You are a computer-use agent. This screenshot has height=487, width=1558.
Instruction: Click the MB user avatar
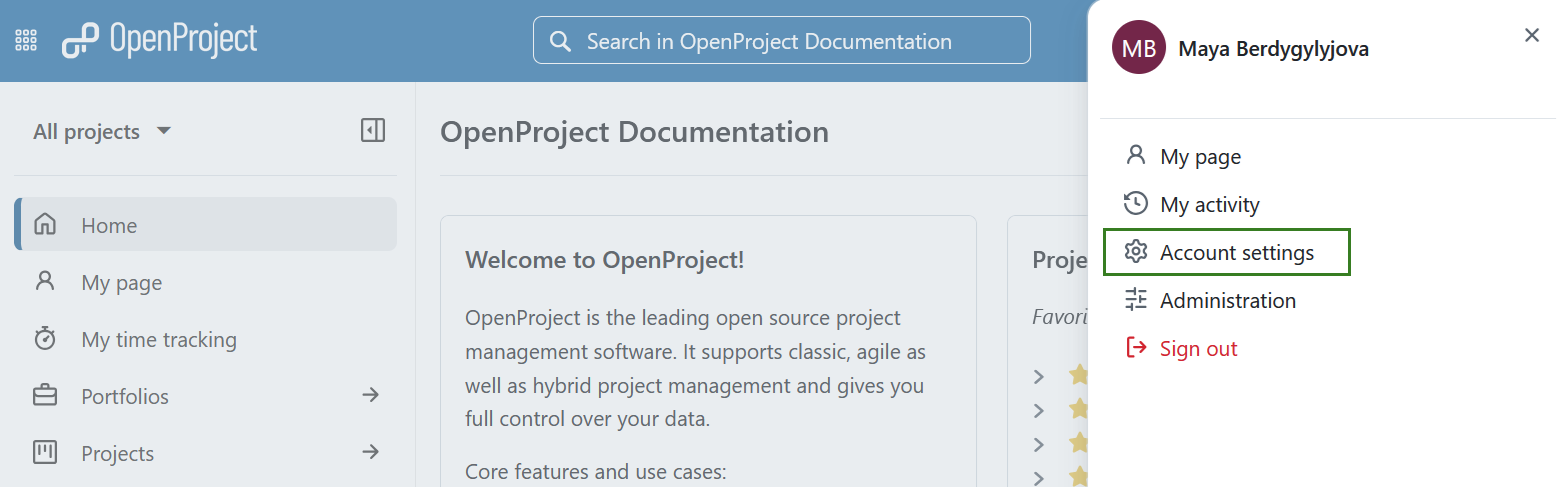[1138, 48]
